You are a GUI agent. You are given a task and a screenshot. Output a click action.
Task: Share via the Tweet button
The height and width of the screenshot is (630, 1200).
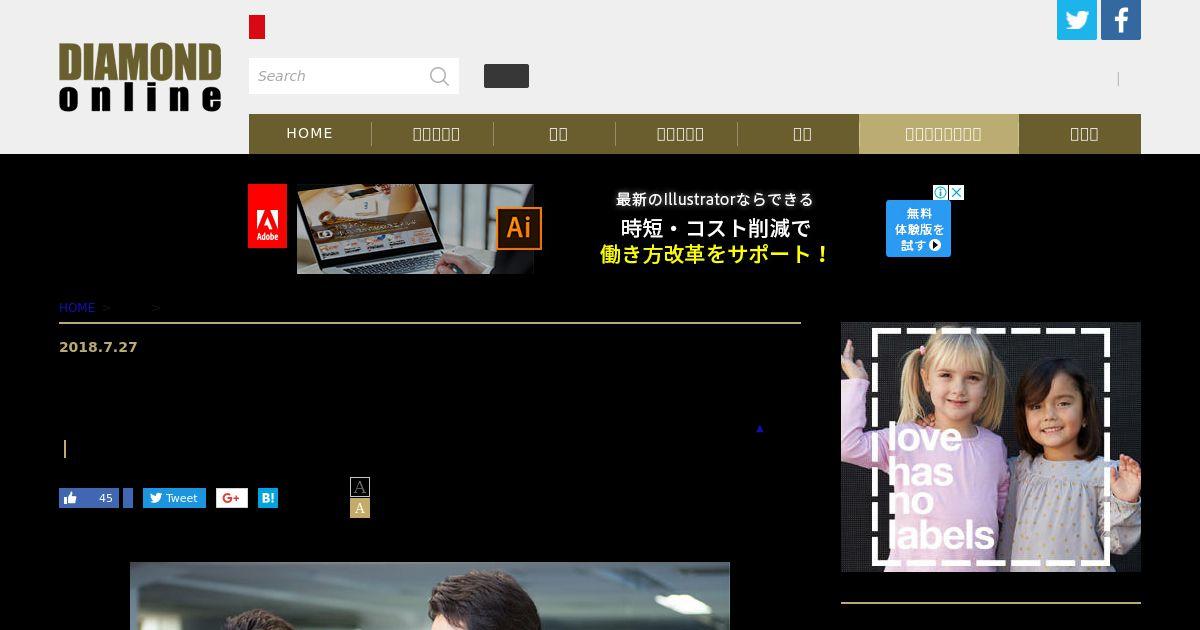(174, 498)
